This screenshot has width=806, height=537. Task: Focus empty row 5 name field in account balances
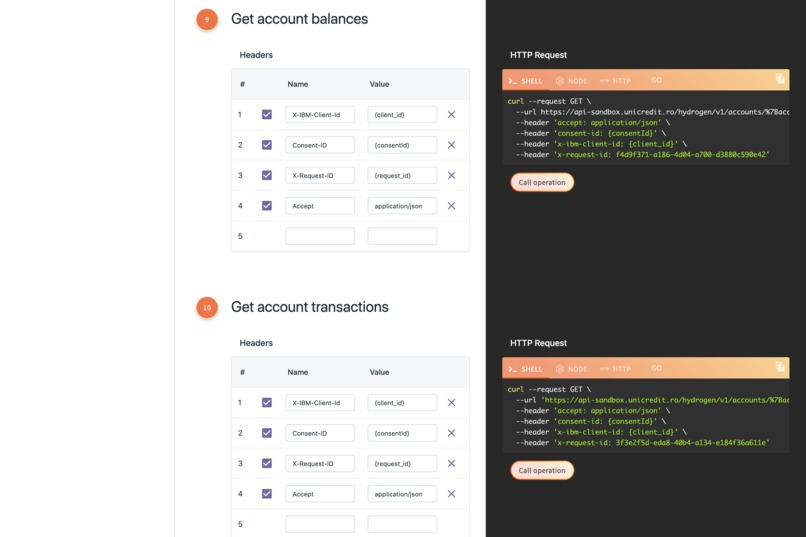[x=320, y=236]
